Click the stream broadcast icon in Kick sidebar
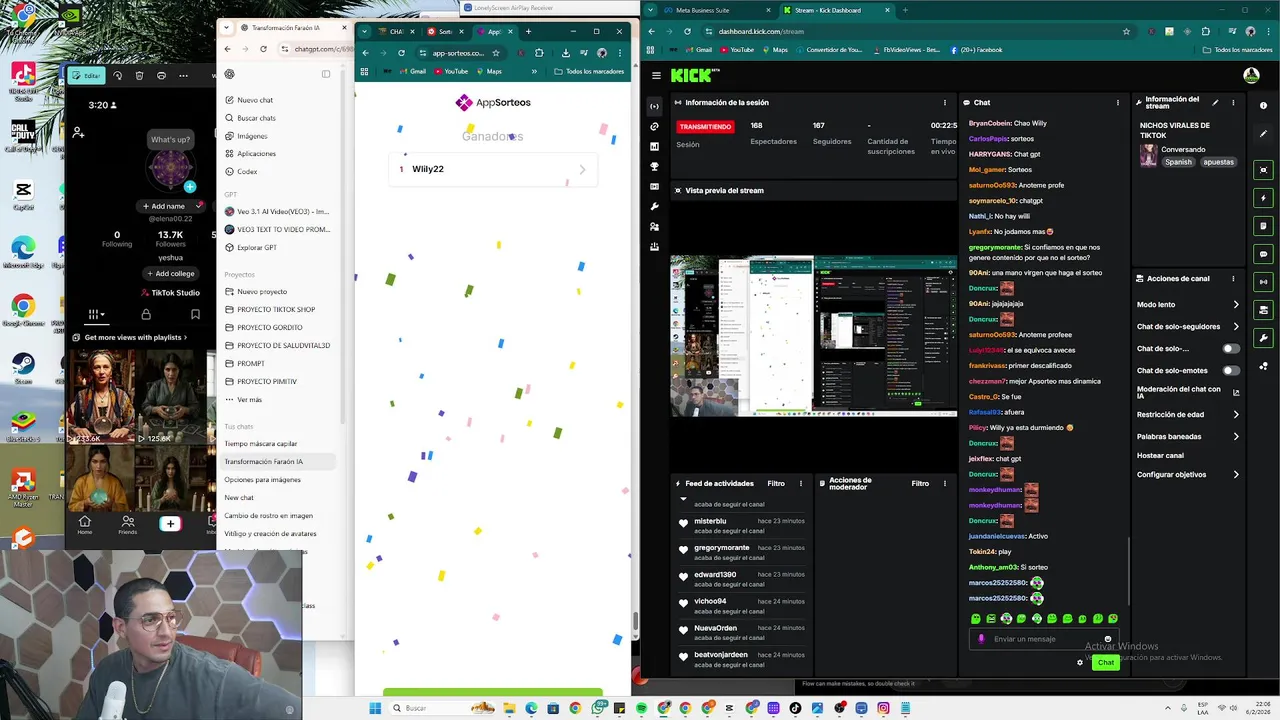Screen dimensions: 1280x720 (654, 106)
